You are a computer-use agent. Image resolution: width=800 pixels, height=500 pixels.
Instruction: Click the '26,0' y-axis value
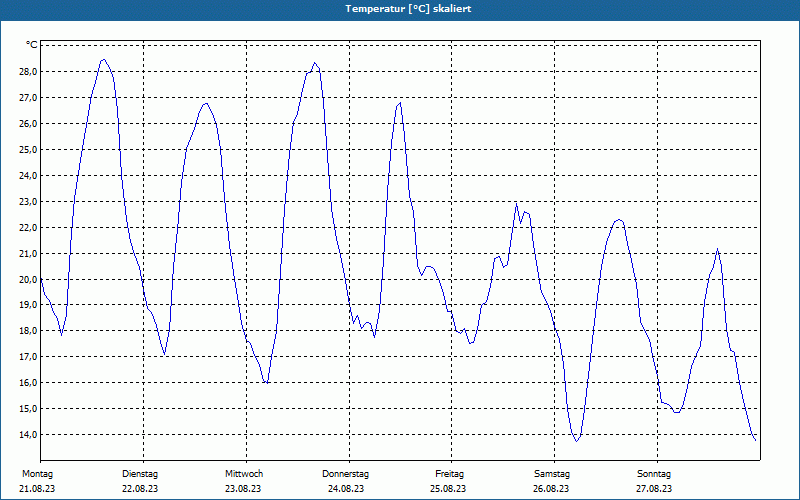point(28,124)
